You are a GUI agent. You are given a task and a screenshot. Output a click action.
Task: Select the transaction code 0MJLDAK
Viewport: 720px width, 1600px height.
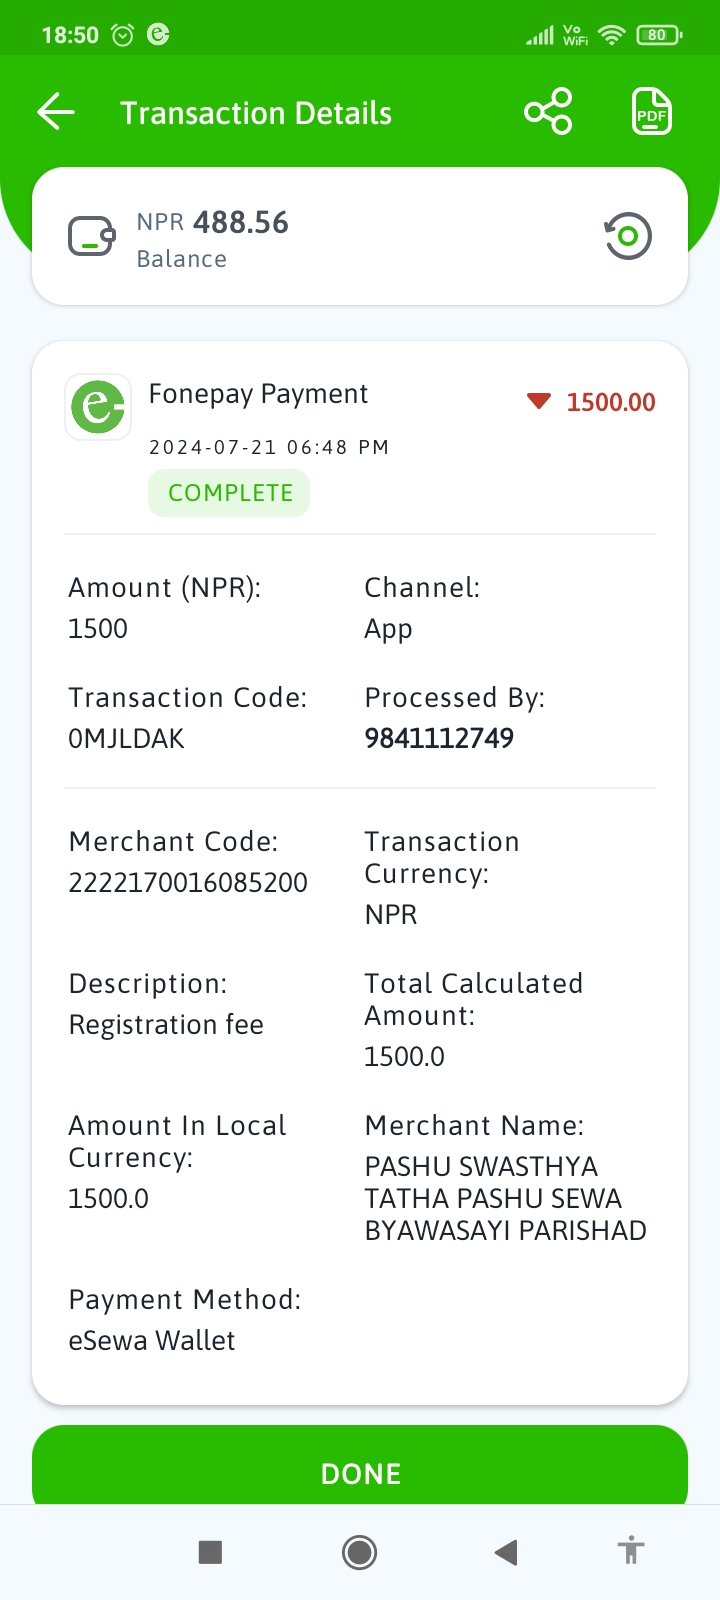click(x=126, y=739)
